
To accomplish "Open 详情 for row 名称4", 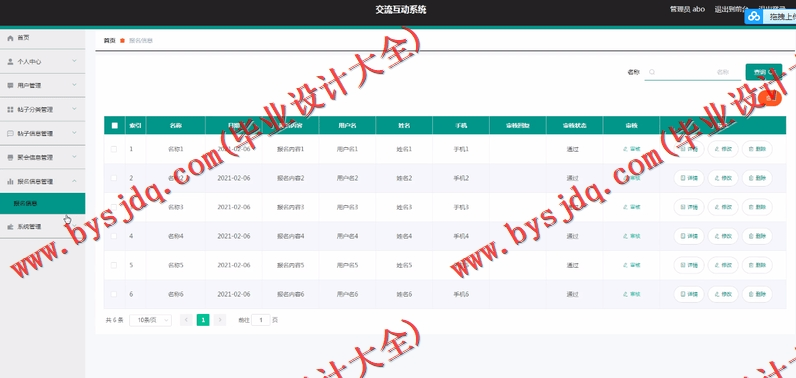I will (689, 236).
